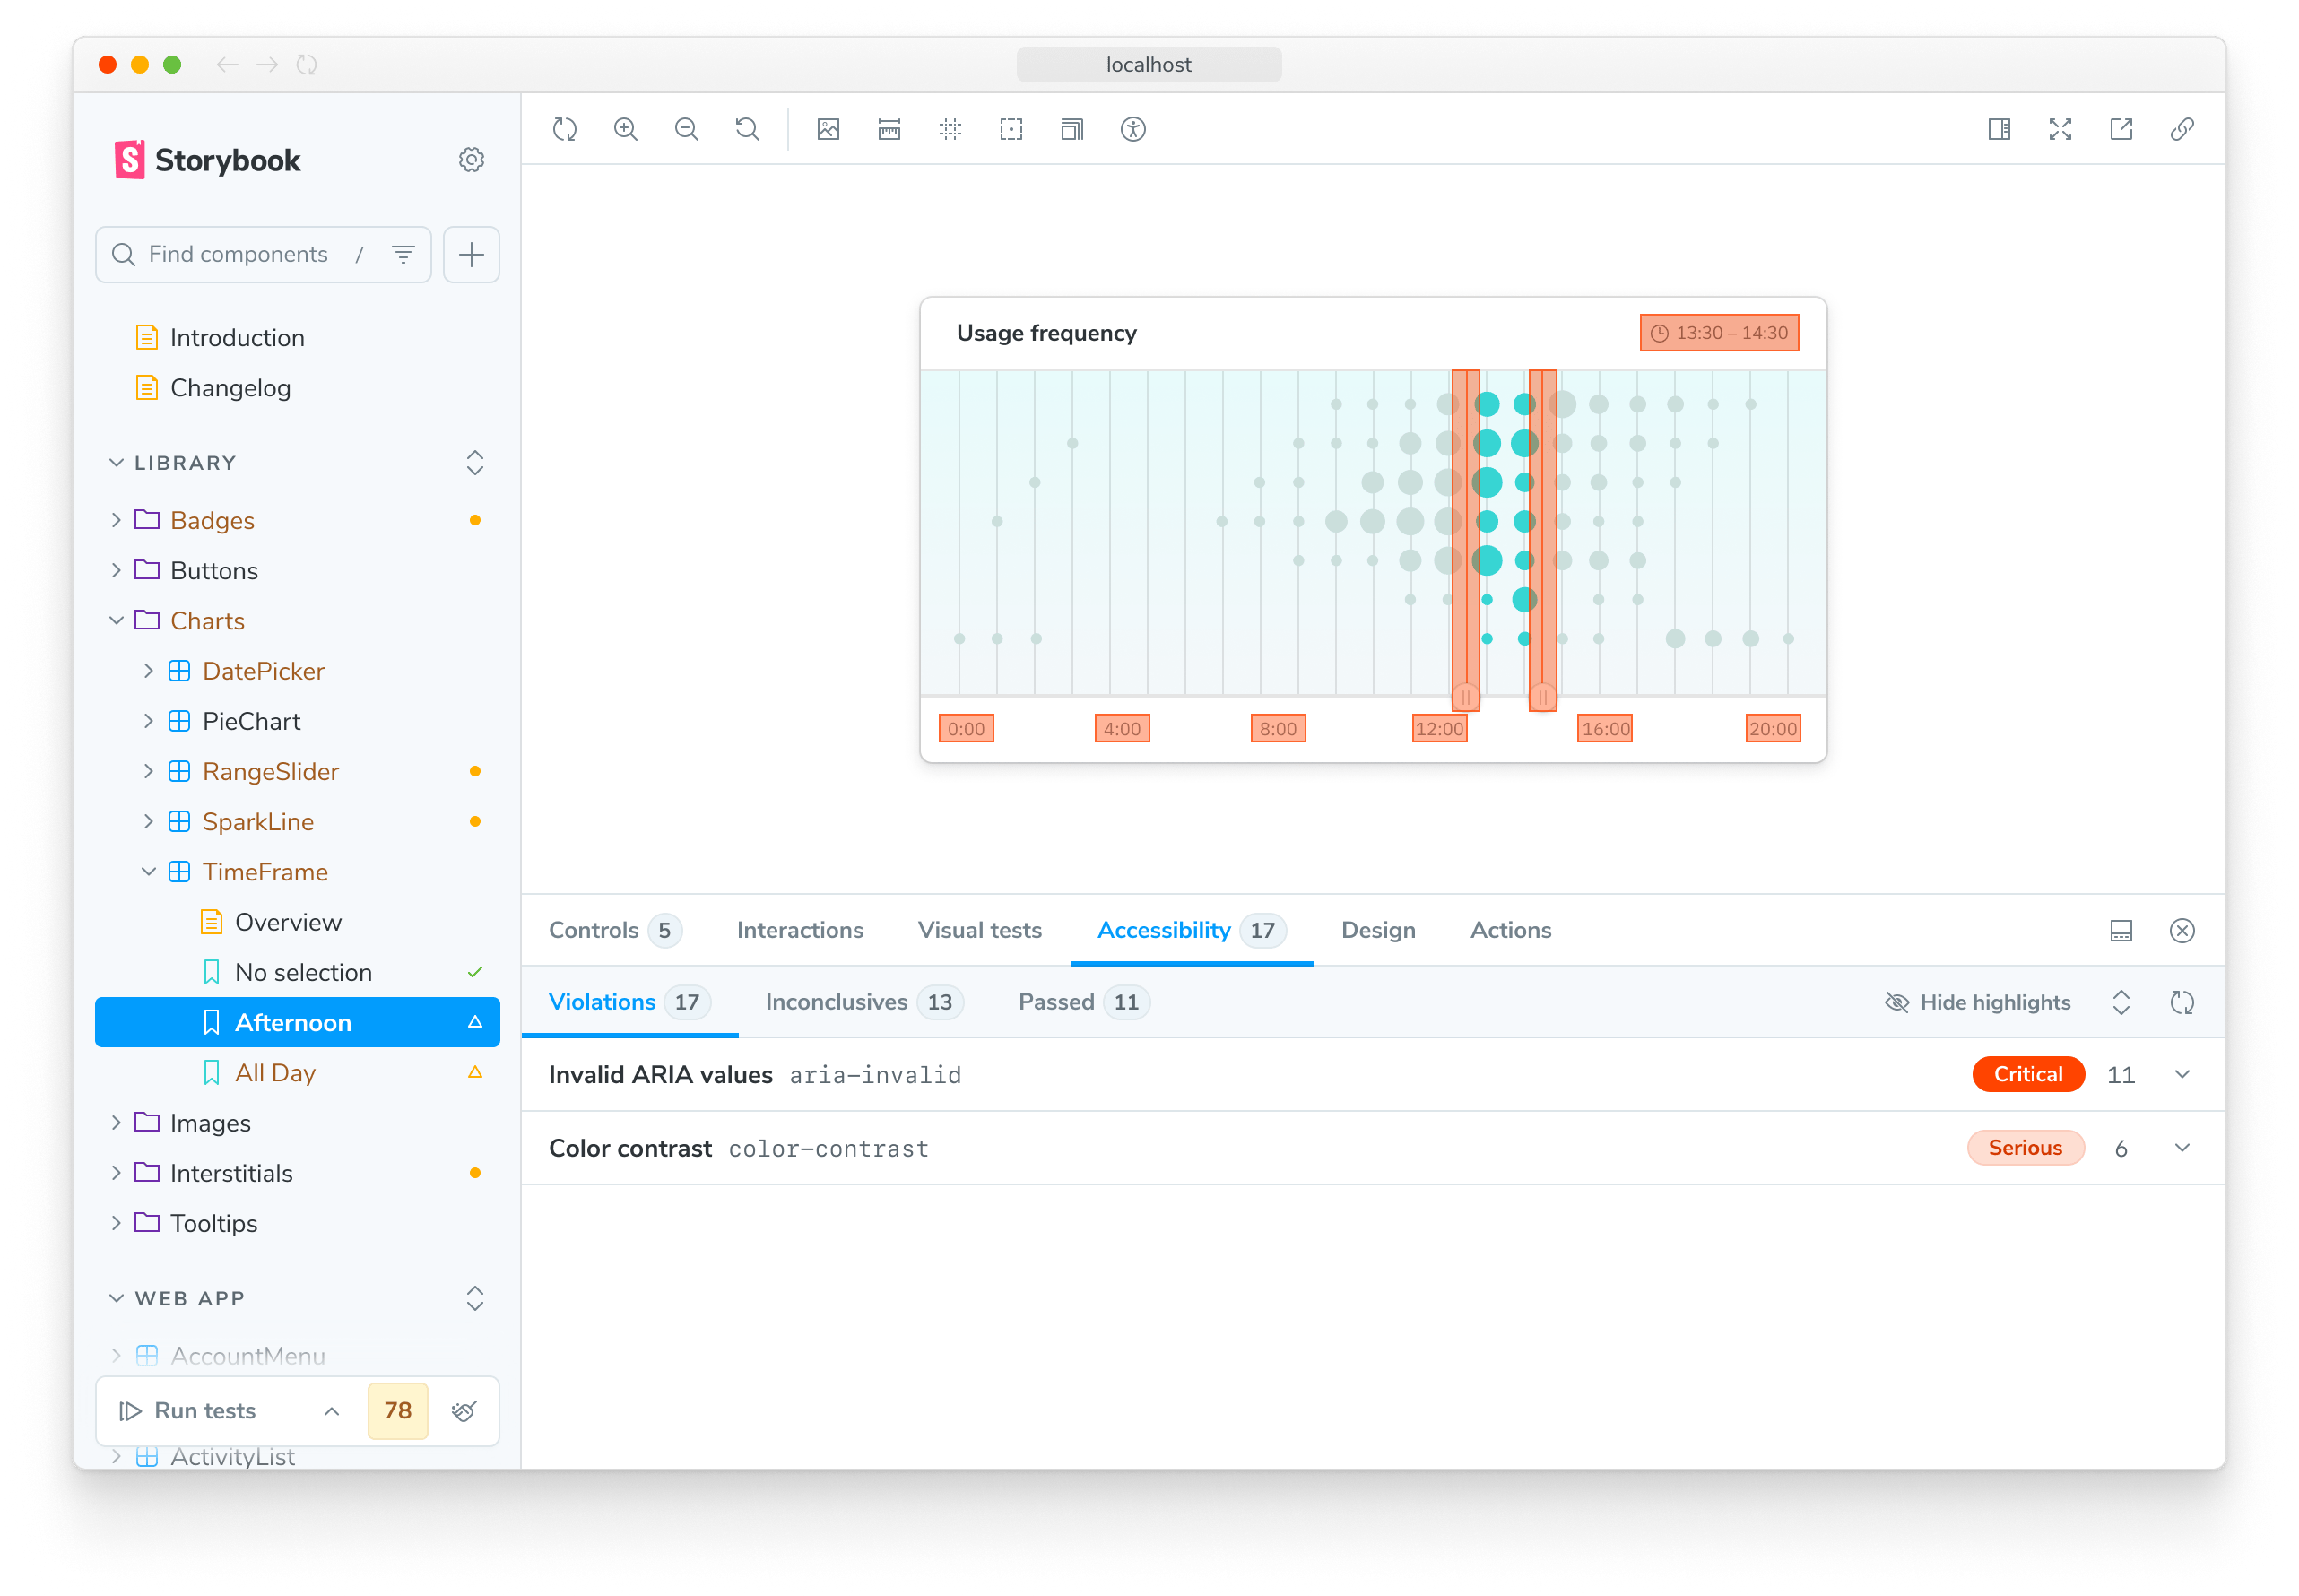The width and height of the screenshot is (2299, 1596).
Task: Open the accessibility vision simulator icon
Action: [1132, 129]
